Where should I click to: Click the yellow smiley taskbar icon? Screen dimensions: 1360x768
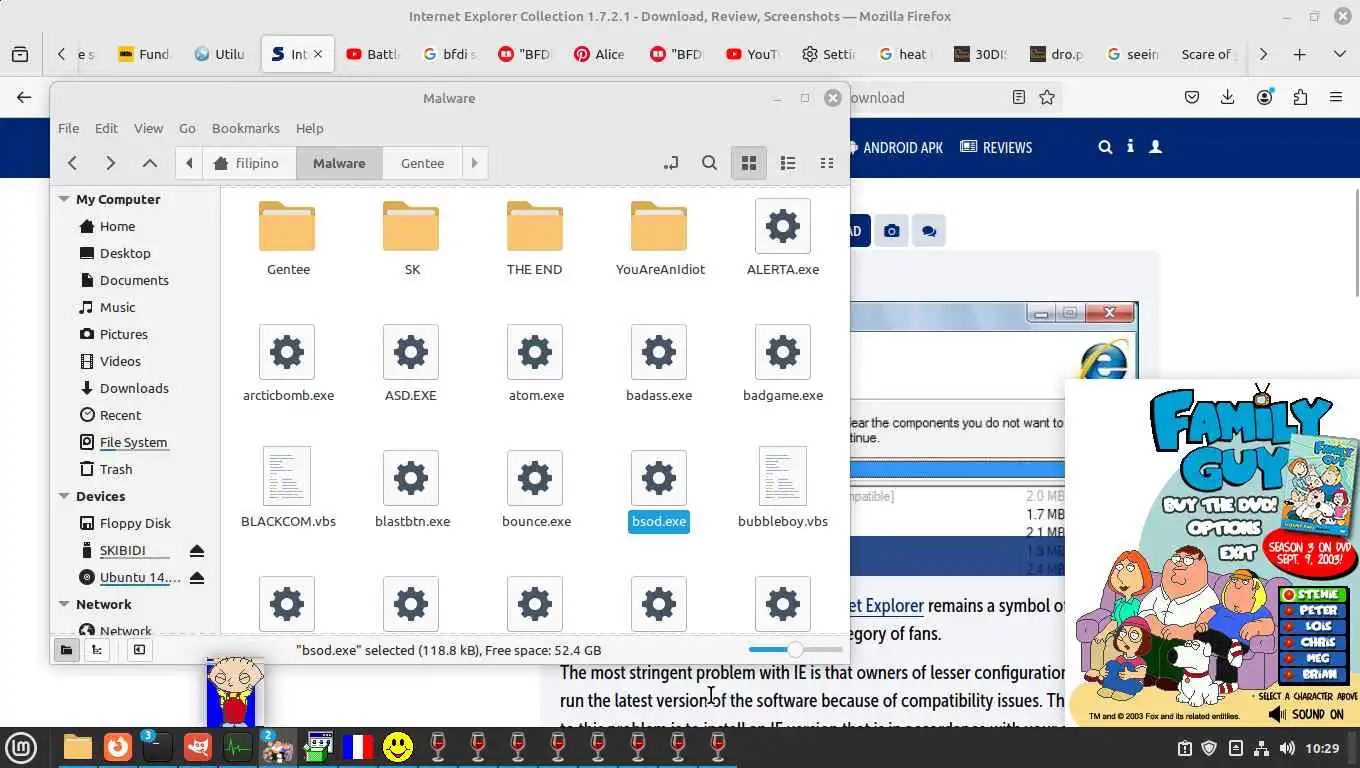[x=398, y=747]
